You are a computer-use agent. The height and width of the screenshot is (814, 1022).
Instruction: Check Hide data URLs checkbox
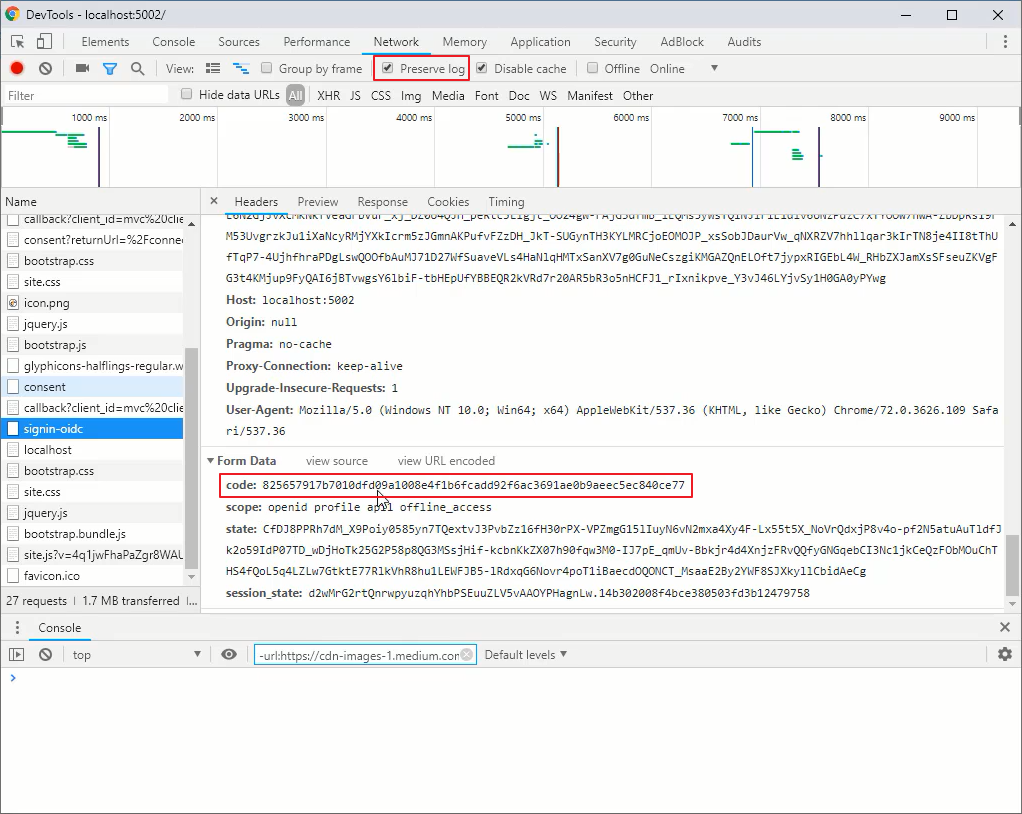(x=186, y=94)
